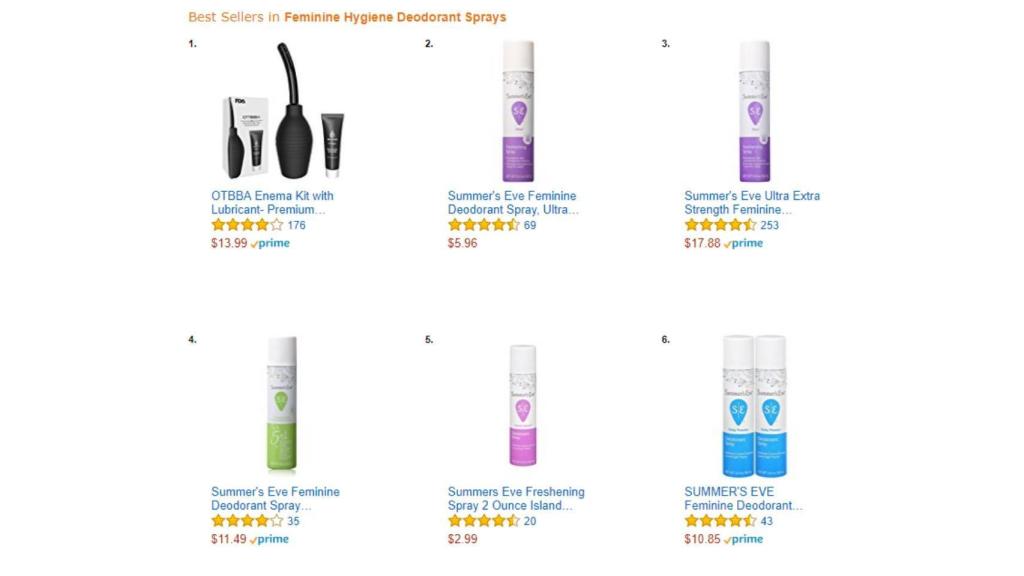Click the star rating beside 253 reviews
This screenshot has width=1024, height=576.
tap(720, 225)
